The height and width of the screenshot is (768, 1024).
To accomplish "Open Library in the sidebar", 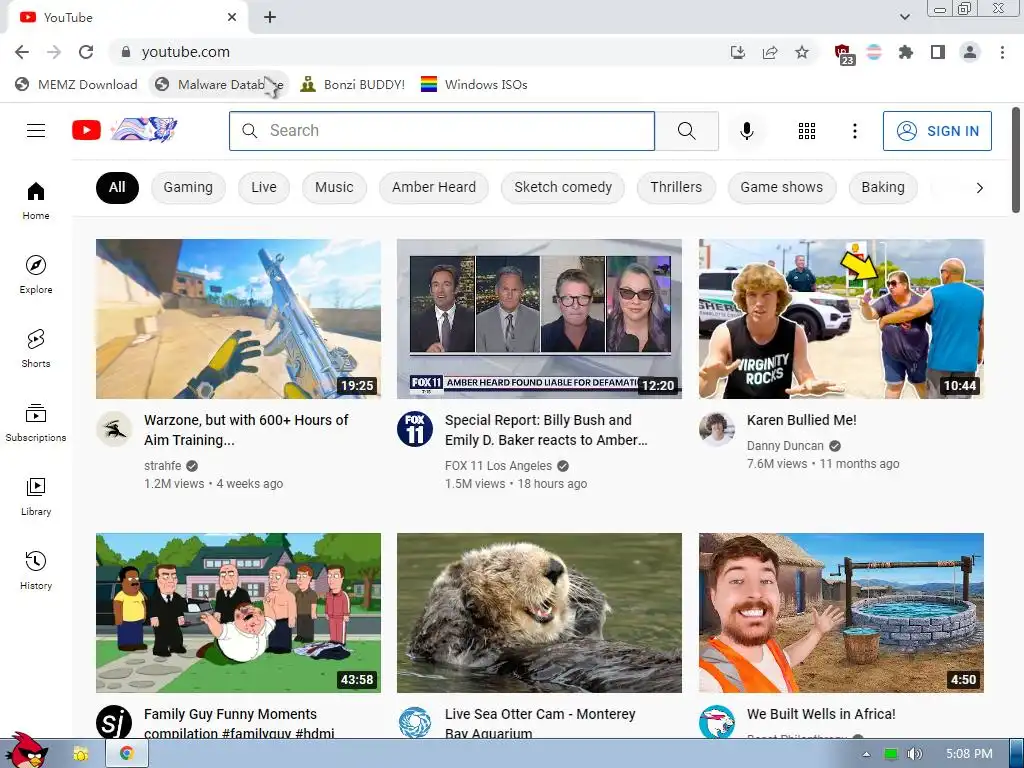I will (x=36, y=496).
